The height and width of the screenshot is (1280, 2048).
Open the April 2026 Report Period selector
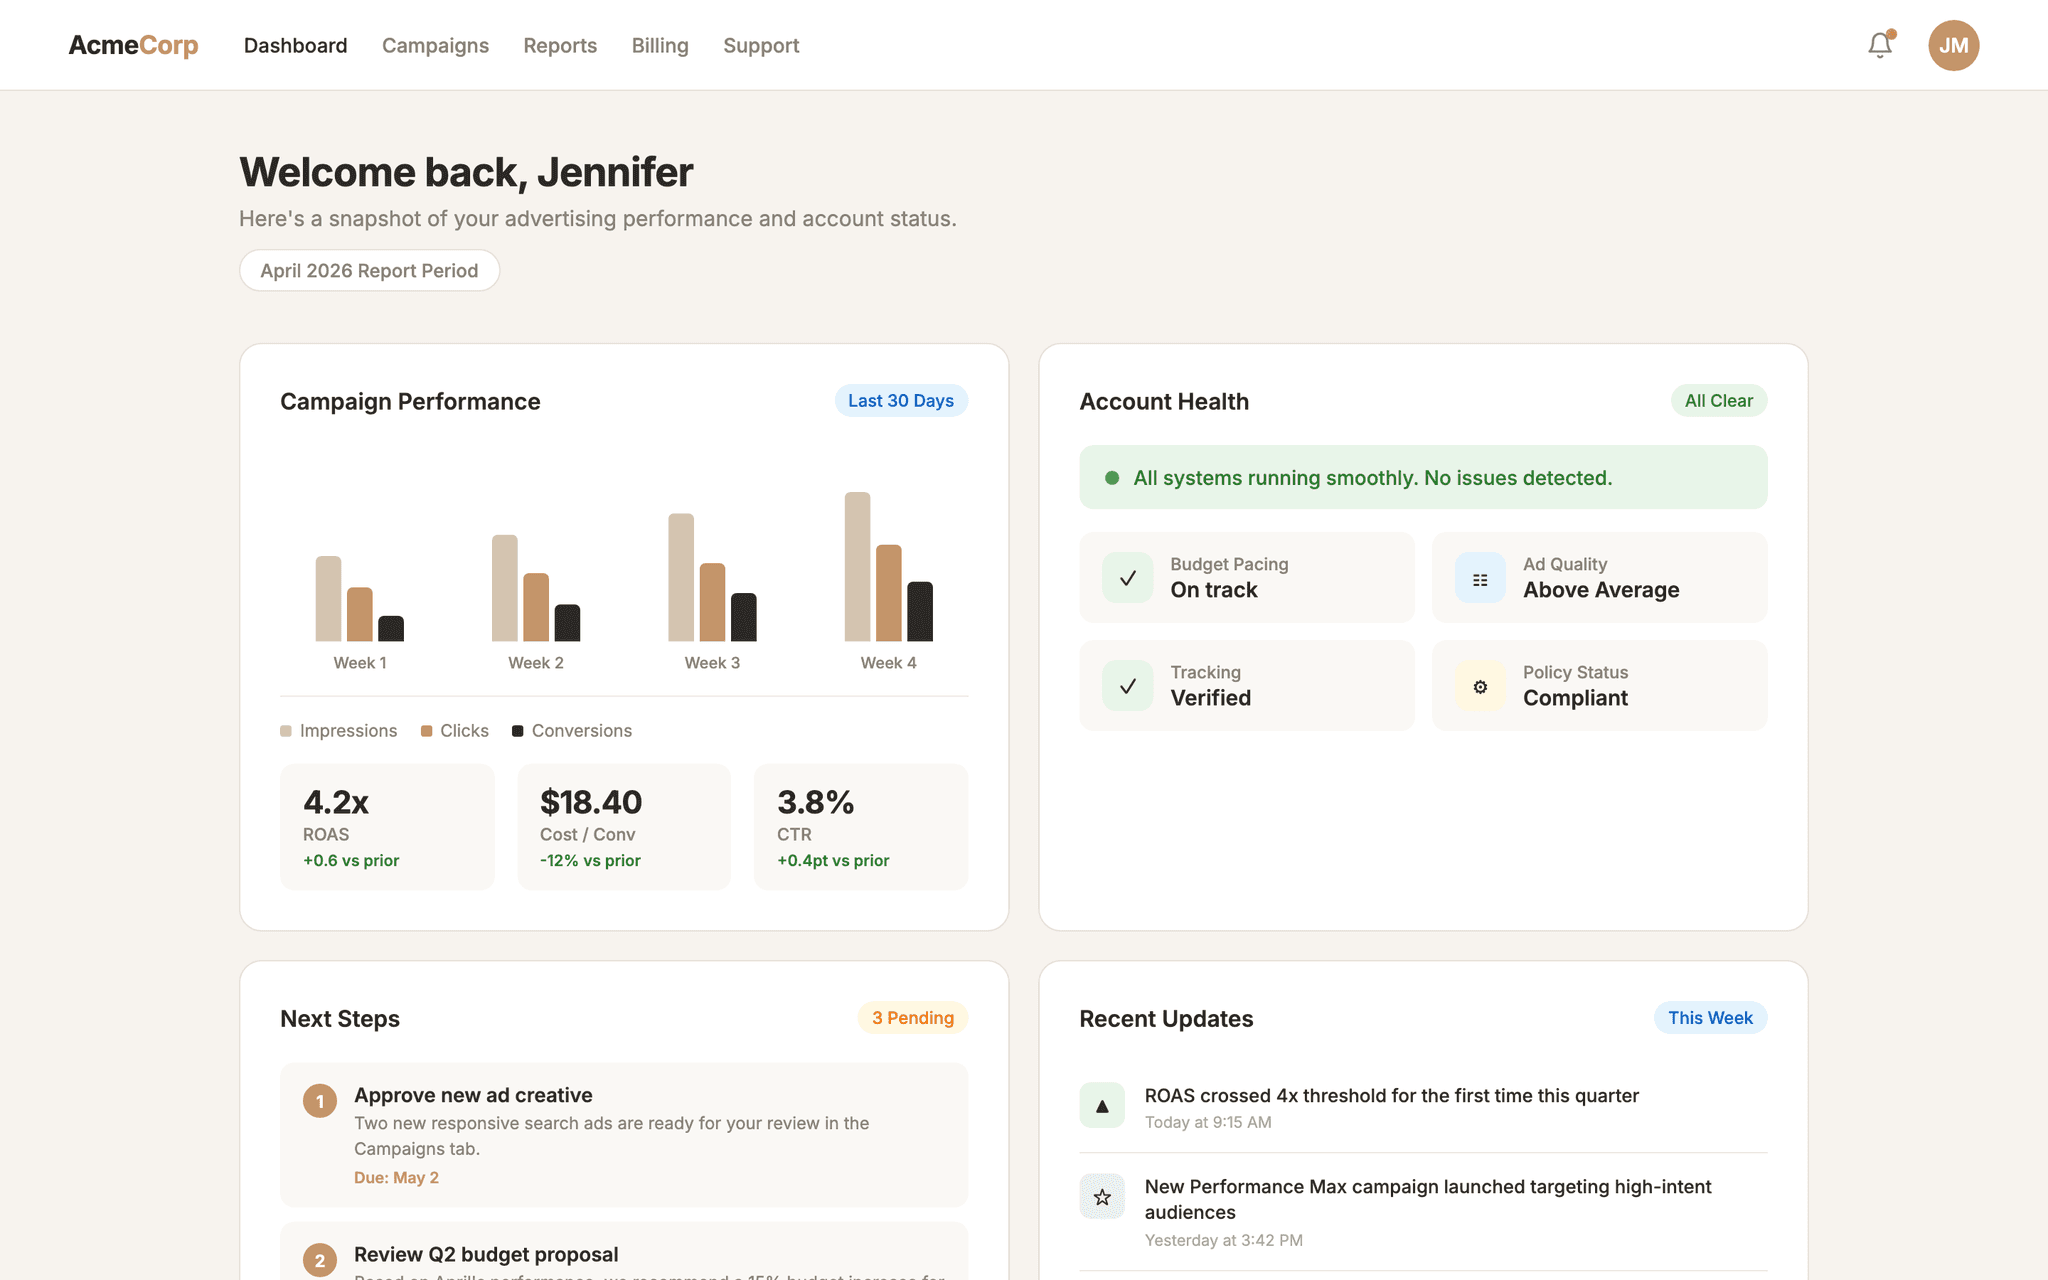pyautogui.click(x=369, y=270)
